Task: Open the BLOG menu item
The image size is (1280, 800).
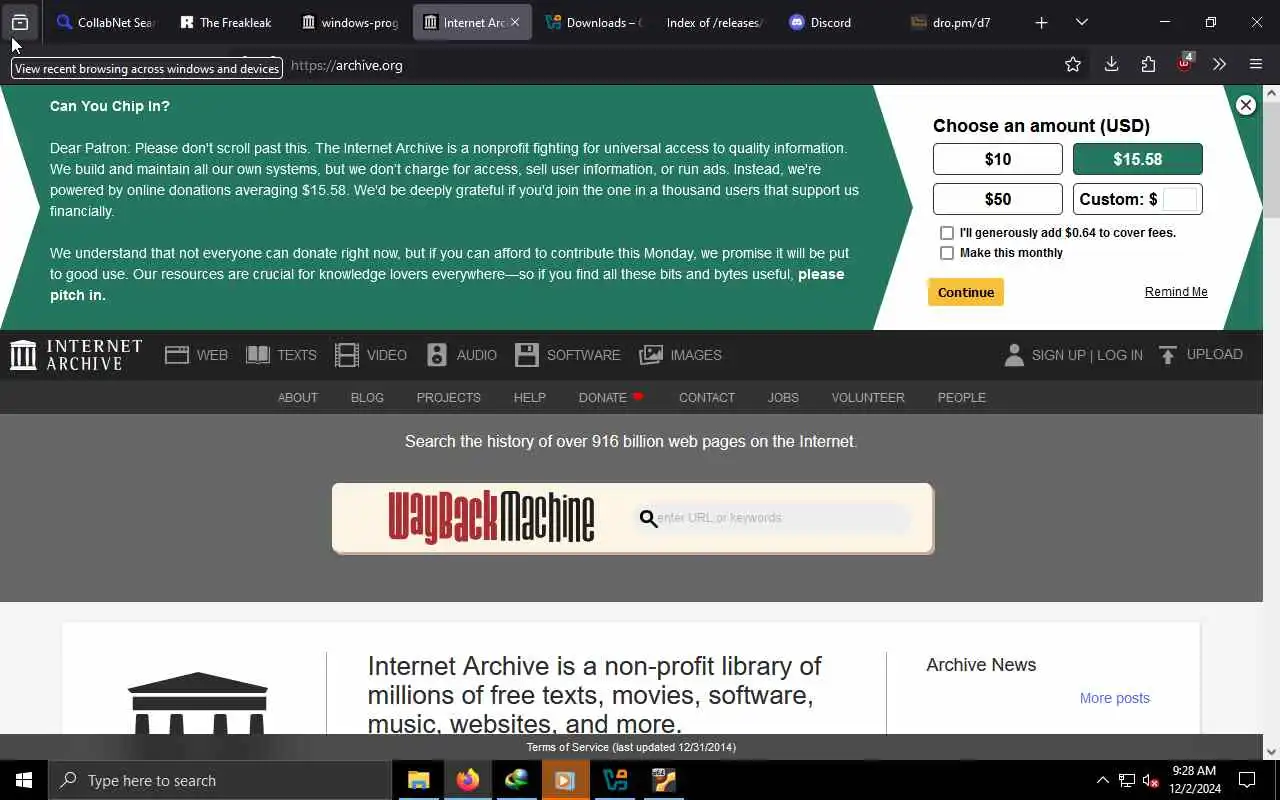Action: coord(367,397)
